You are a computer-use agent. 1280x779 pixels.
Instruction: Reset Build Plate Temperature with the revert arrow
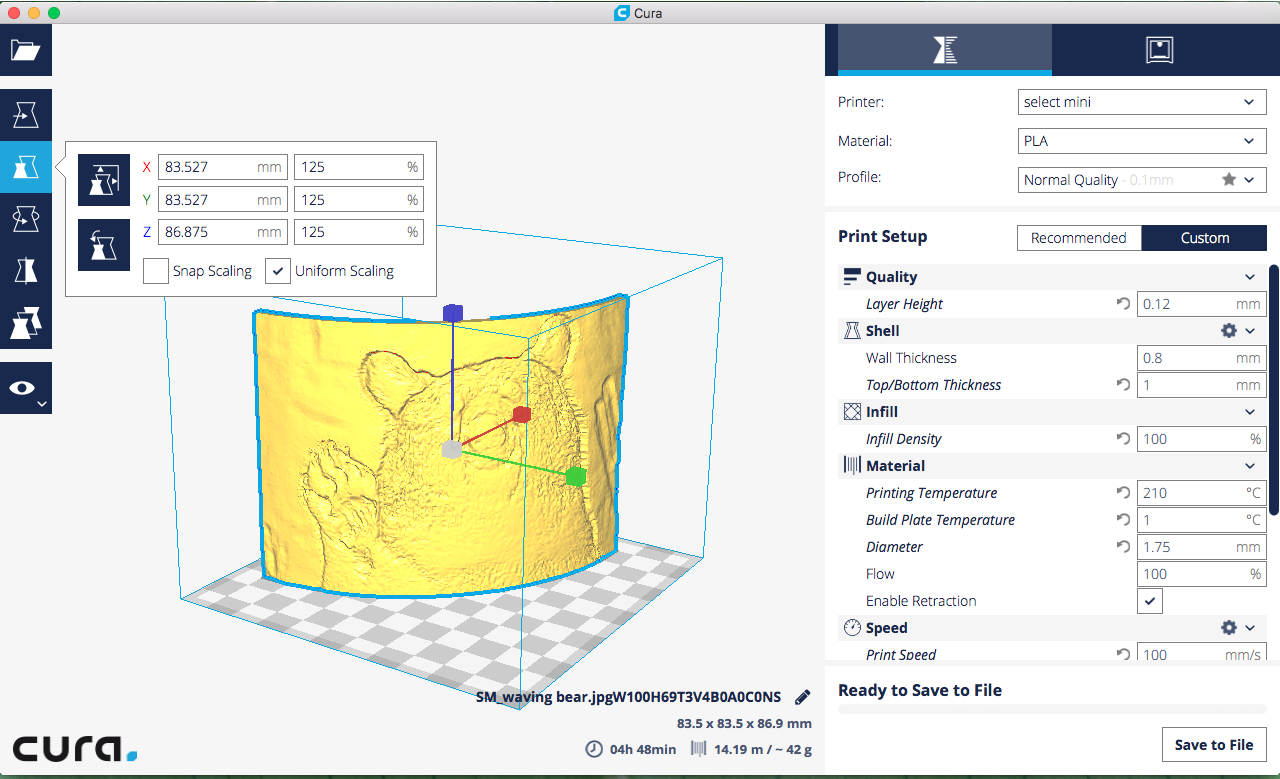(1123, 520)
